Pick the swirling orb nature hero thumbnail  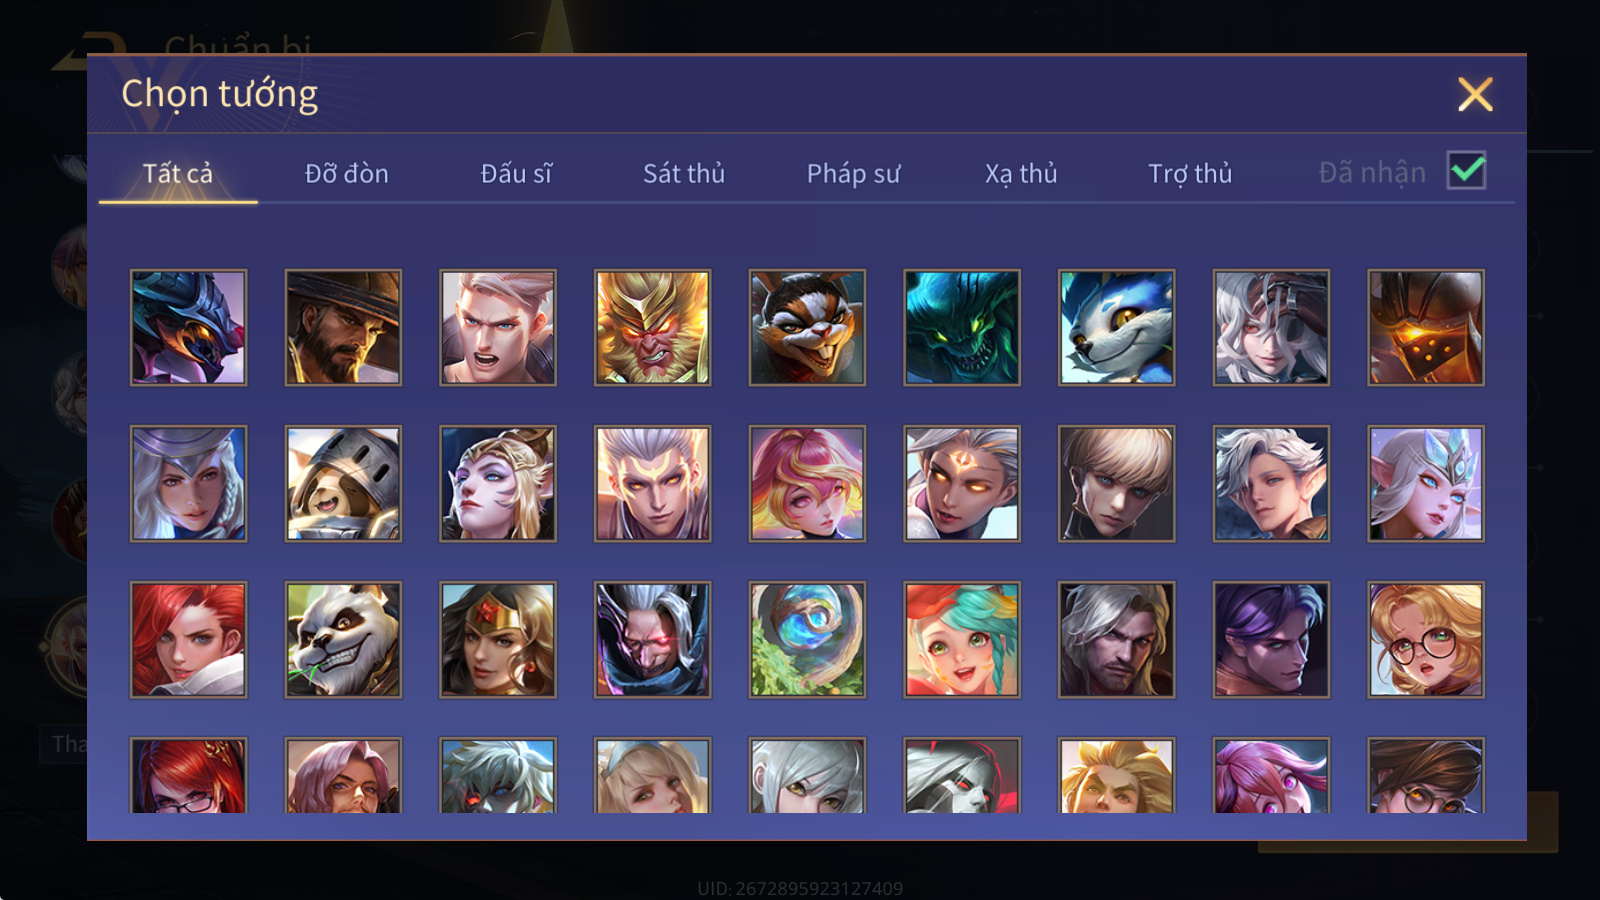point(807,639)
